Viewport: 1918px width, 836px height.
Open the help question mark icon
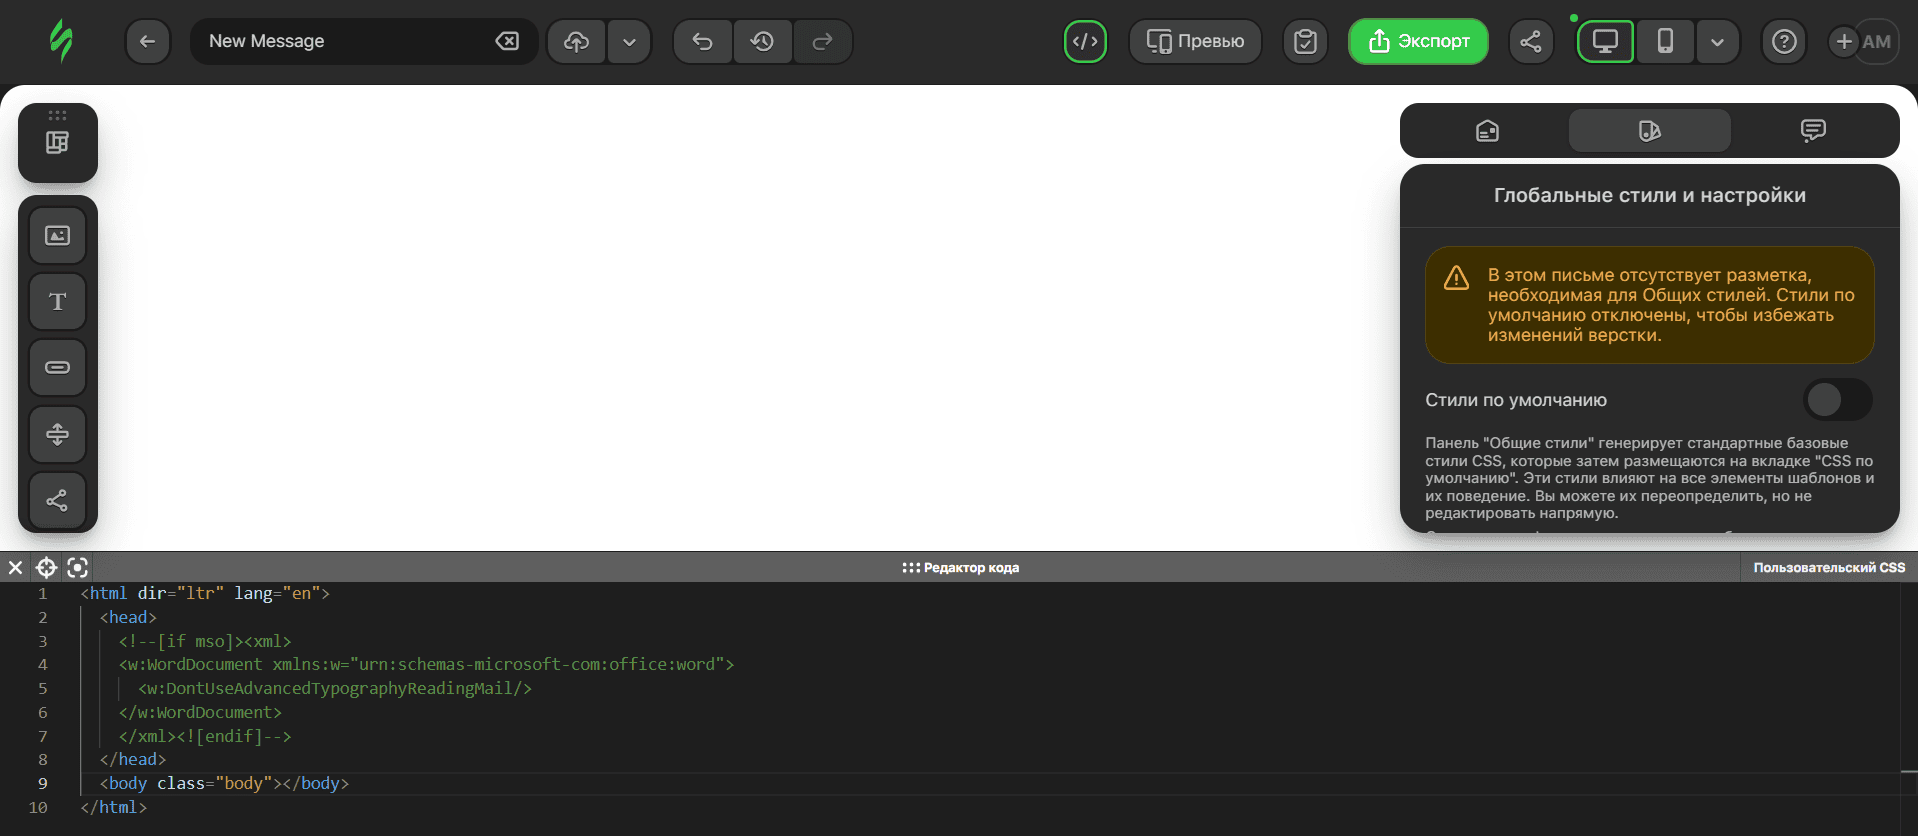coord(1784,42)
